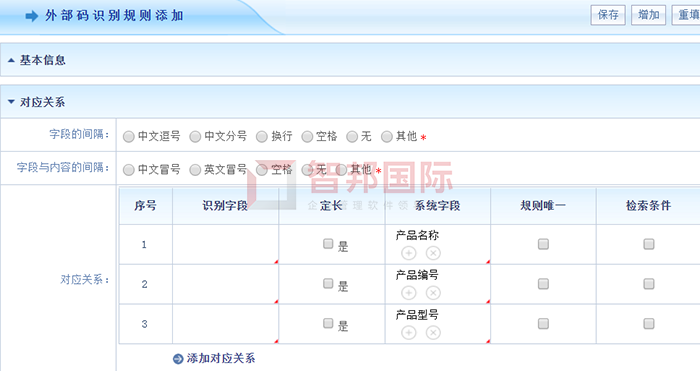Click 产品型号 system field text
This screenshot has height=371, width=700.
pos(417,315)
